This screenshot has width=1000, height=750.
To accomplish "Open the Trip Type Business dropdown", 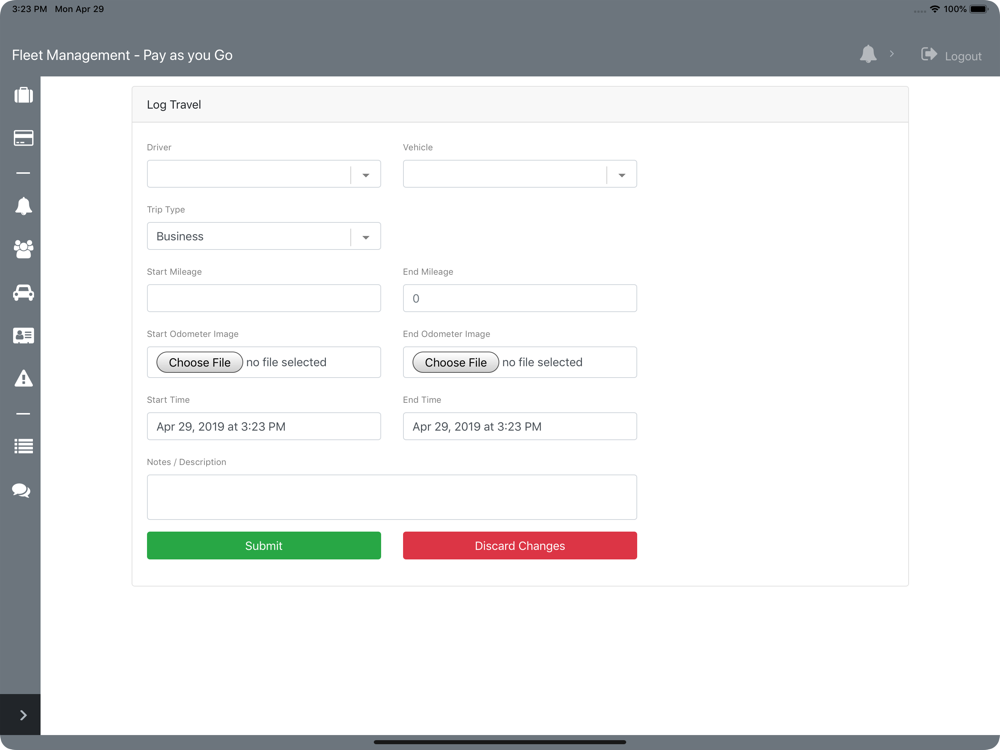I will point(263,236).
